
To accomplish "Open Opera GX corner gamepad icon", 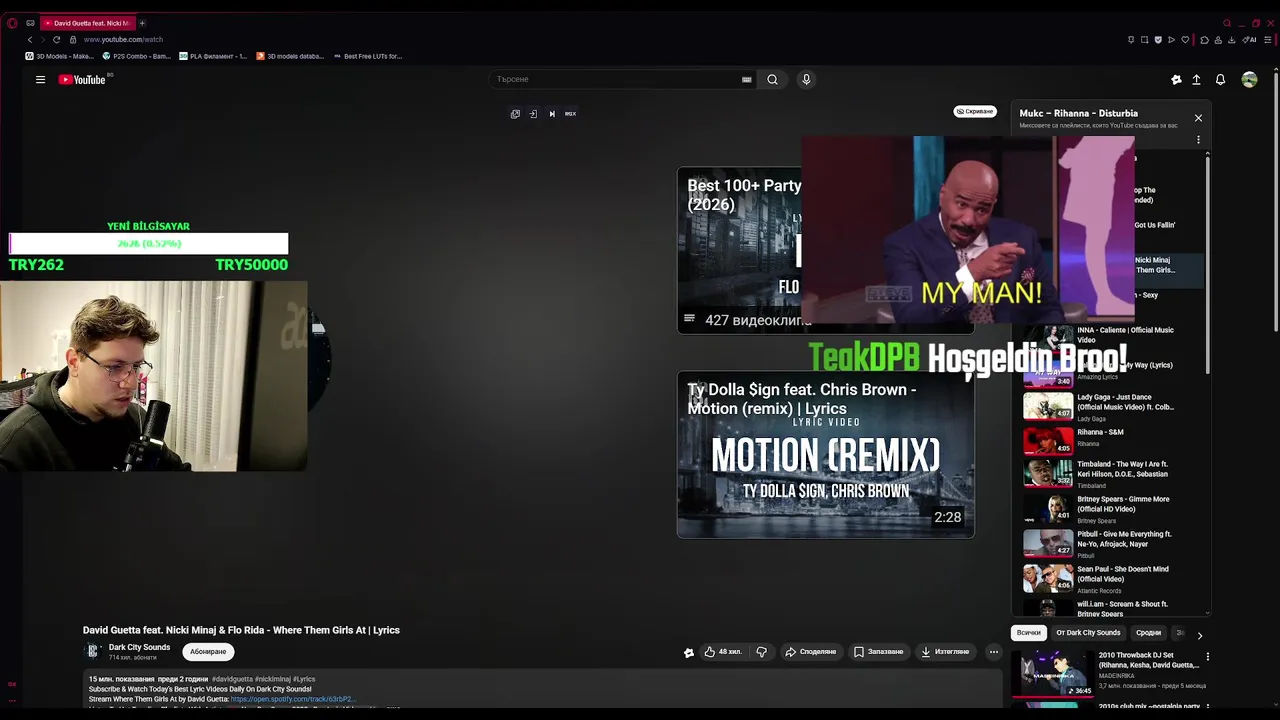I will tap(30, 23).
